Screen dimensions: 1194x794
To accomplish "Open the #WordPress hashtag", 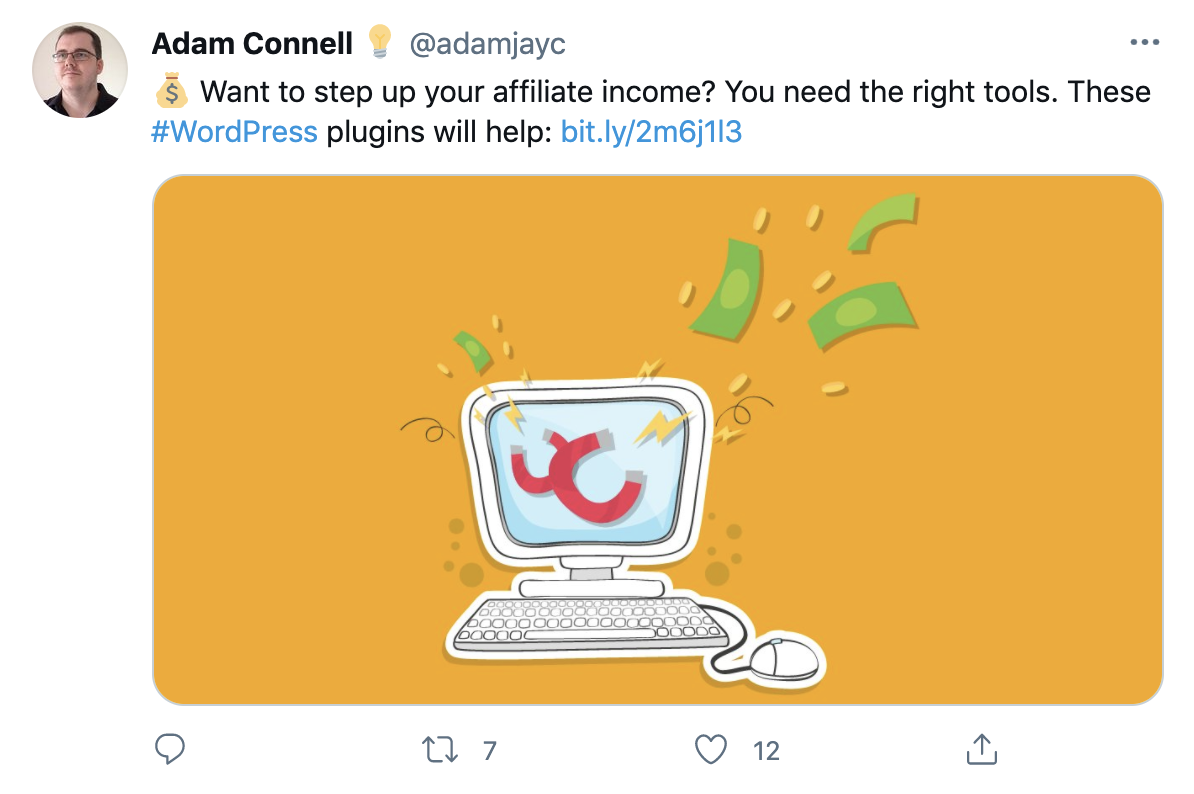I will tap(235, 132).
